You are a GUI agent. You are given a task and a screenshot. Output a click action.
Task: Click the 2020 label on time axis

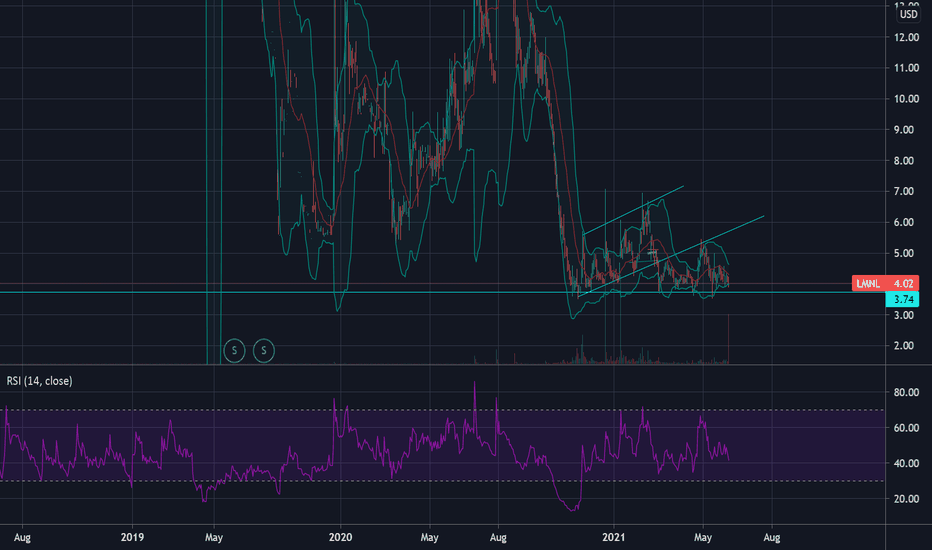pos(340,538)
